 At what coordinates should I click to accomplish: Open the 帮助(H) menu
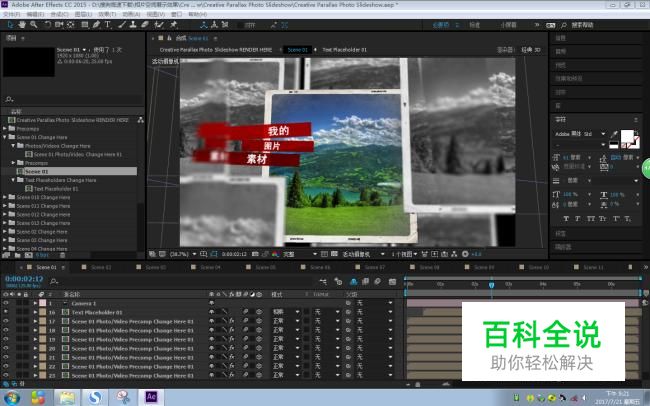(198, 14)
